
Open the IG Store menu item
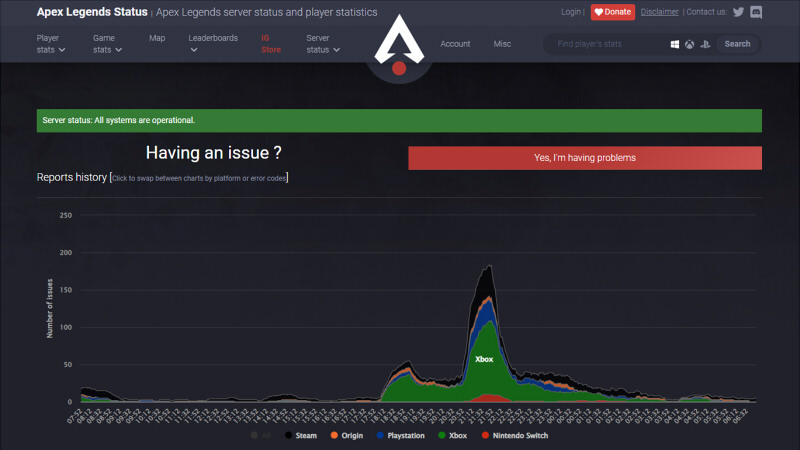(x=271, y=44)
